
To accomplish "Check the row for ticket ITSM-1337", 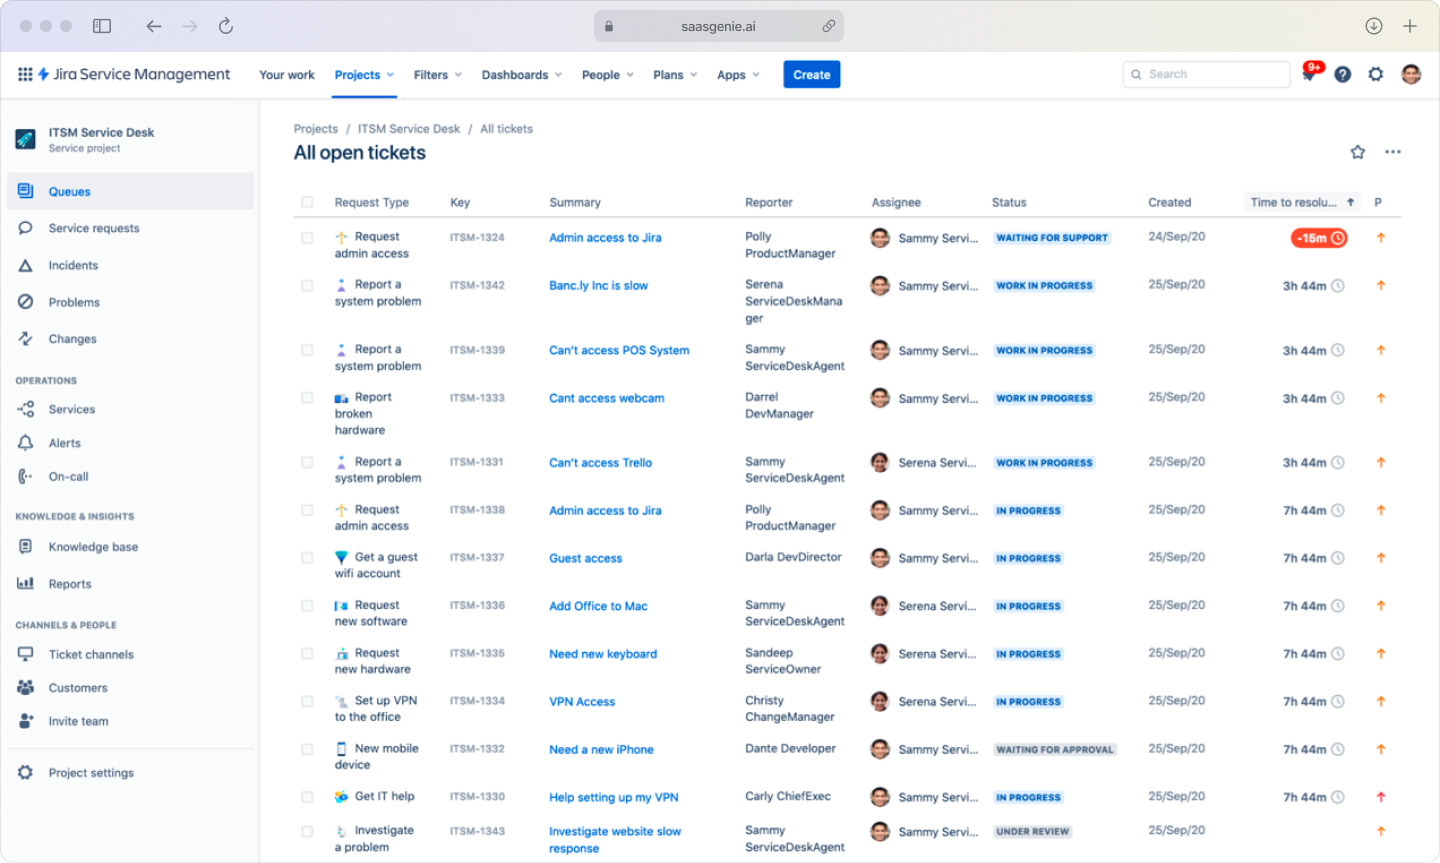I will click(x=307, y=557).
